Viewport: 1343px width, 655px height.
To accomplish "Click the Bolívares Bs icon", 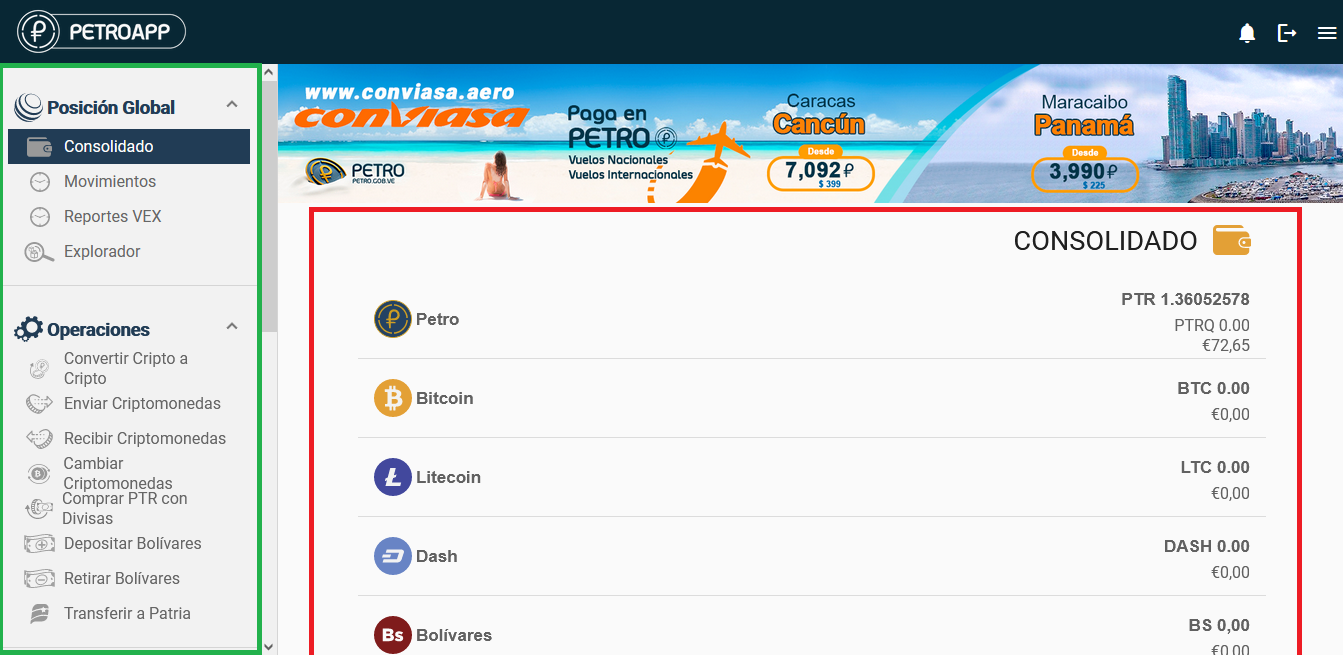I will tap(393, 635).
